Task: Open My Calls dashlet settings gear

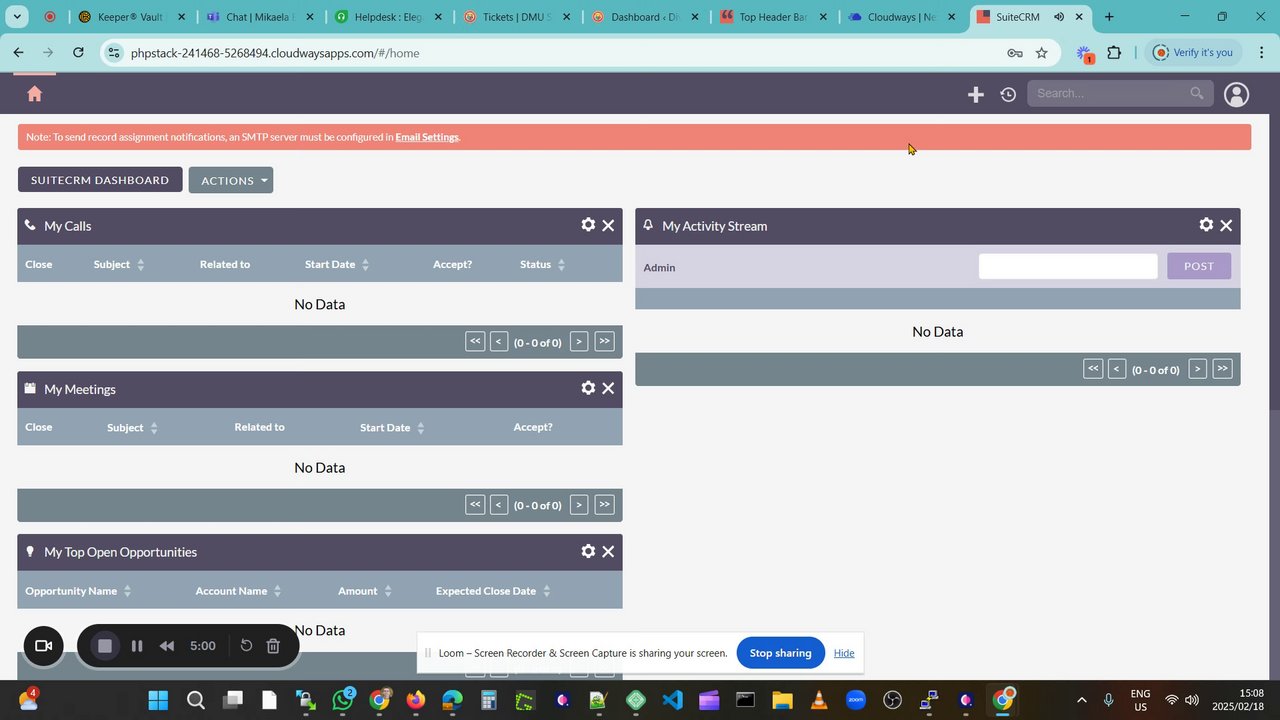Action: tap(588, 225)
